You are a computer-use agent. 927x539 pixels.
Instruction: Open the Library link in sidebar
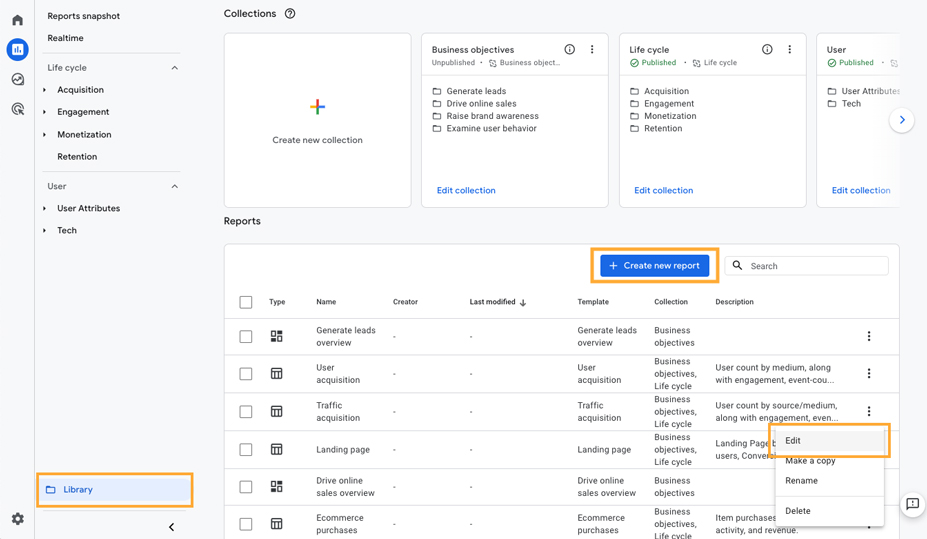(115, 489)
